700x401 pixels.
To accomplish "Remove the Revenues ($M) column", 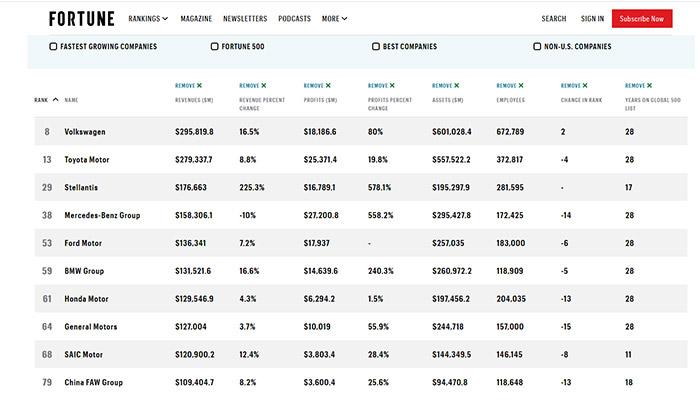I will (x=188, y=86).
